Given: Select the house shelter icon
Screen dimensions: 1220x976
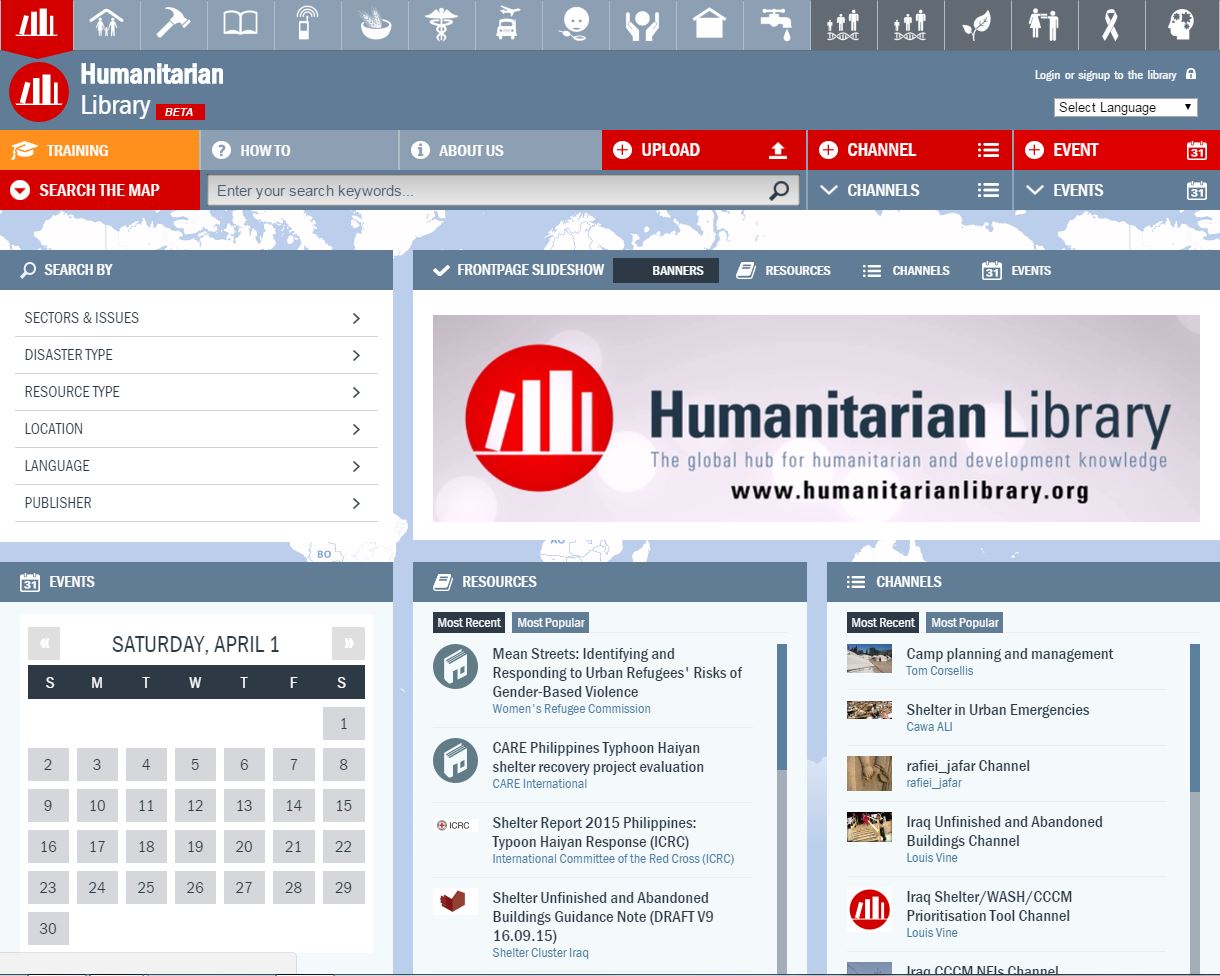Looking at the screenshot, I should point(709,24).
